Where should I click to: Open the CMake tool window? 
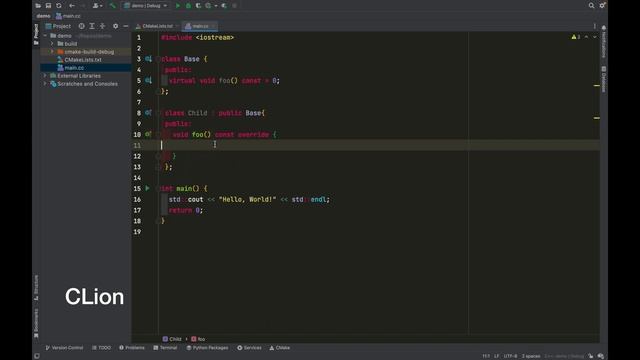tap(280, 348)
